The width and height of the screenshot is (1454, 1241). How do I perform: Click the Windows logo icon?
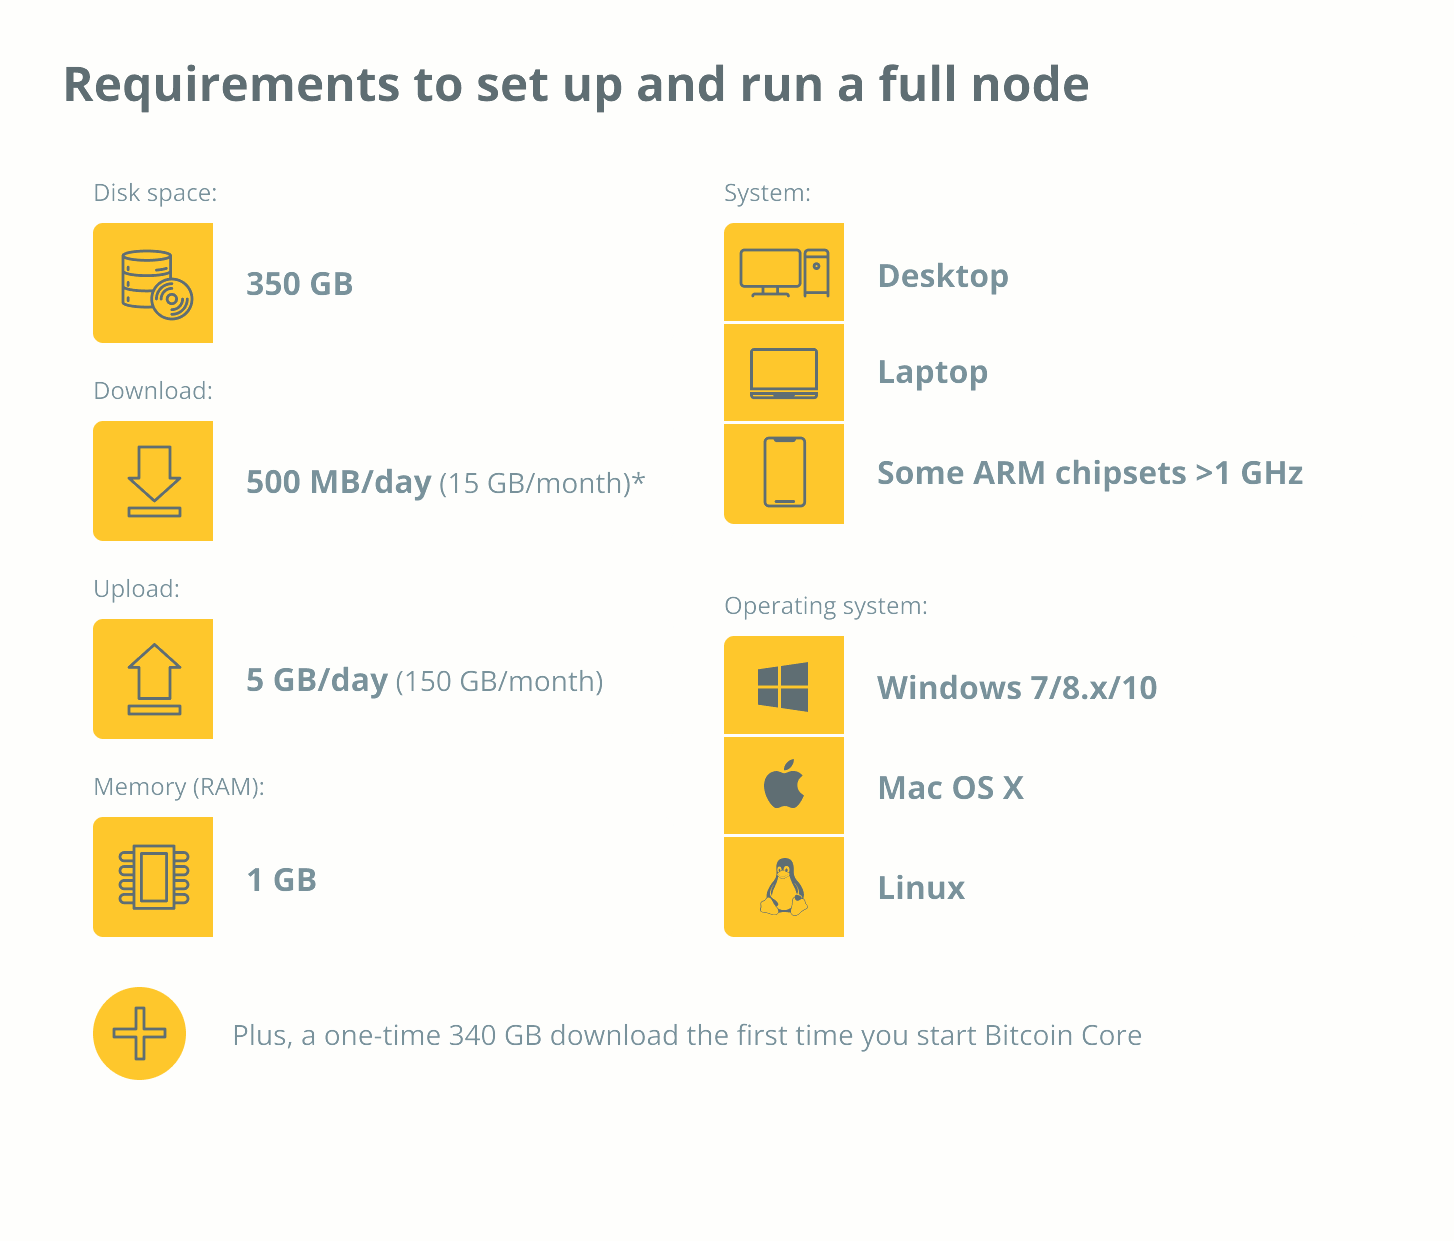[784, 685]
